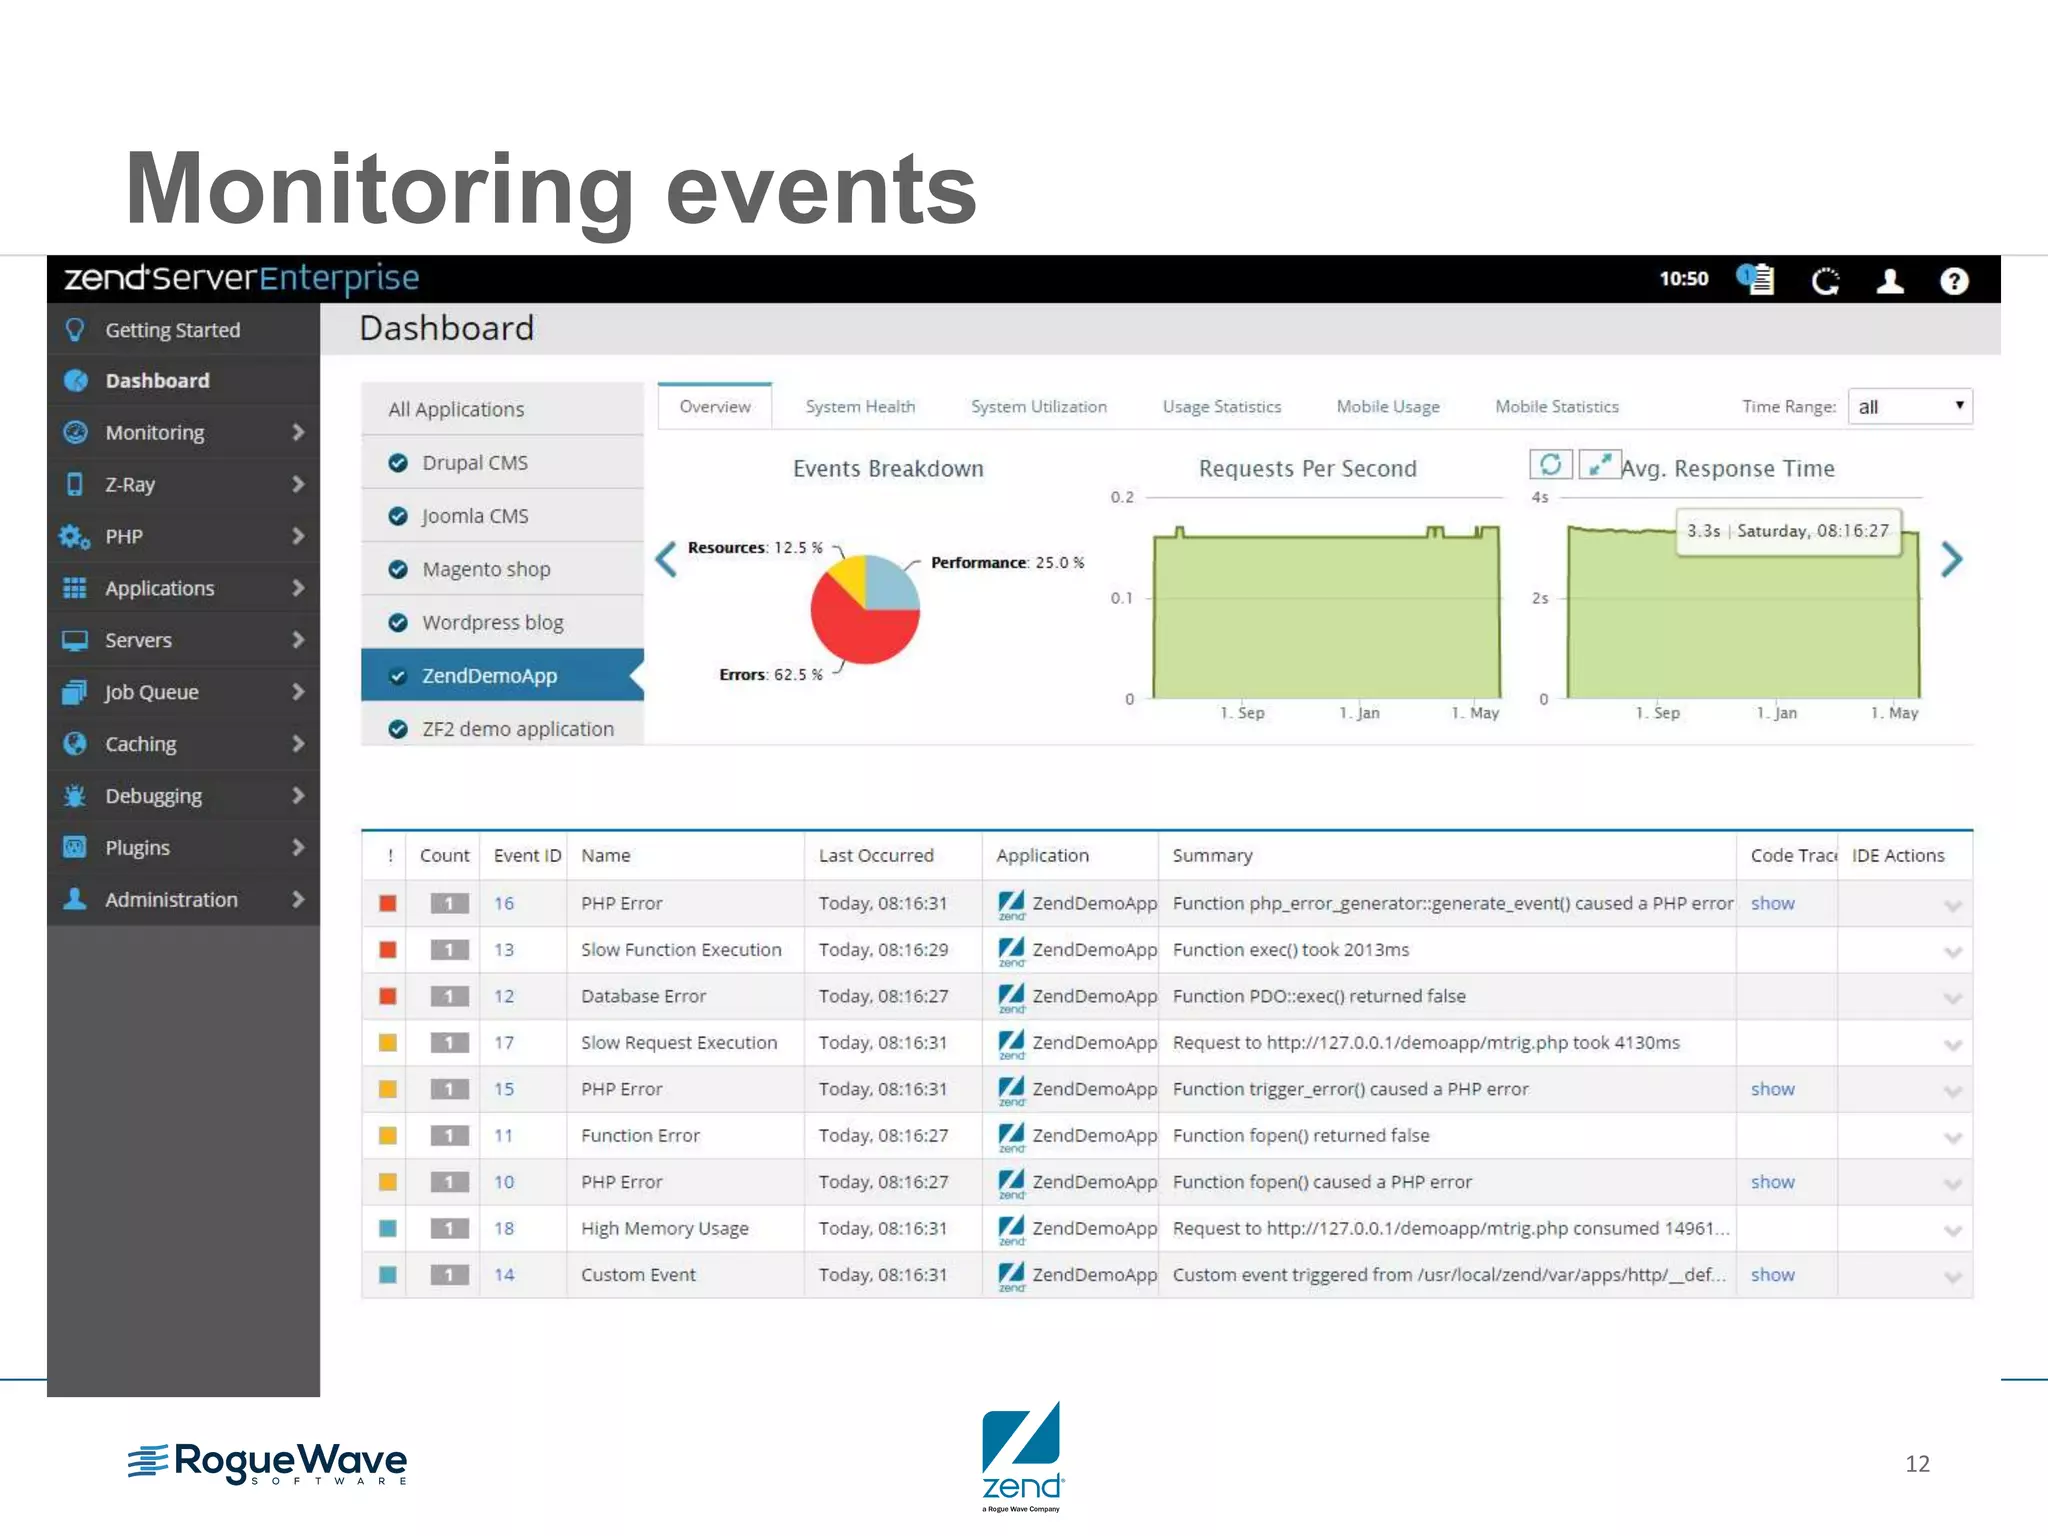Select All Applications in the list
Viewport: 2048px width, 1536px height.
point(502,409)
